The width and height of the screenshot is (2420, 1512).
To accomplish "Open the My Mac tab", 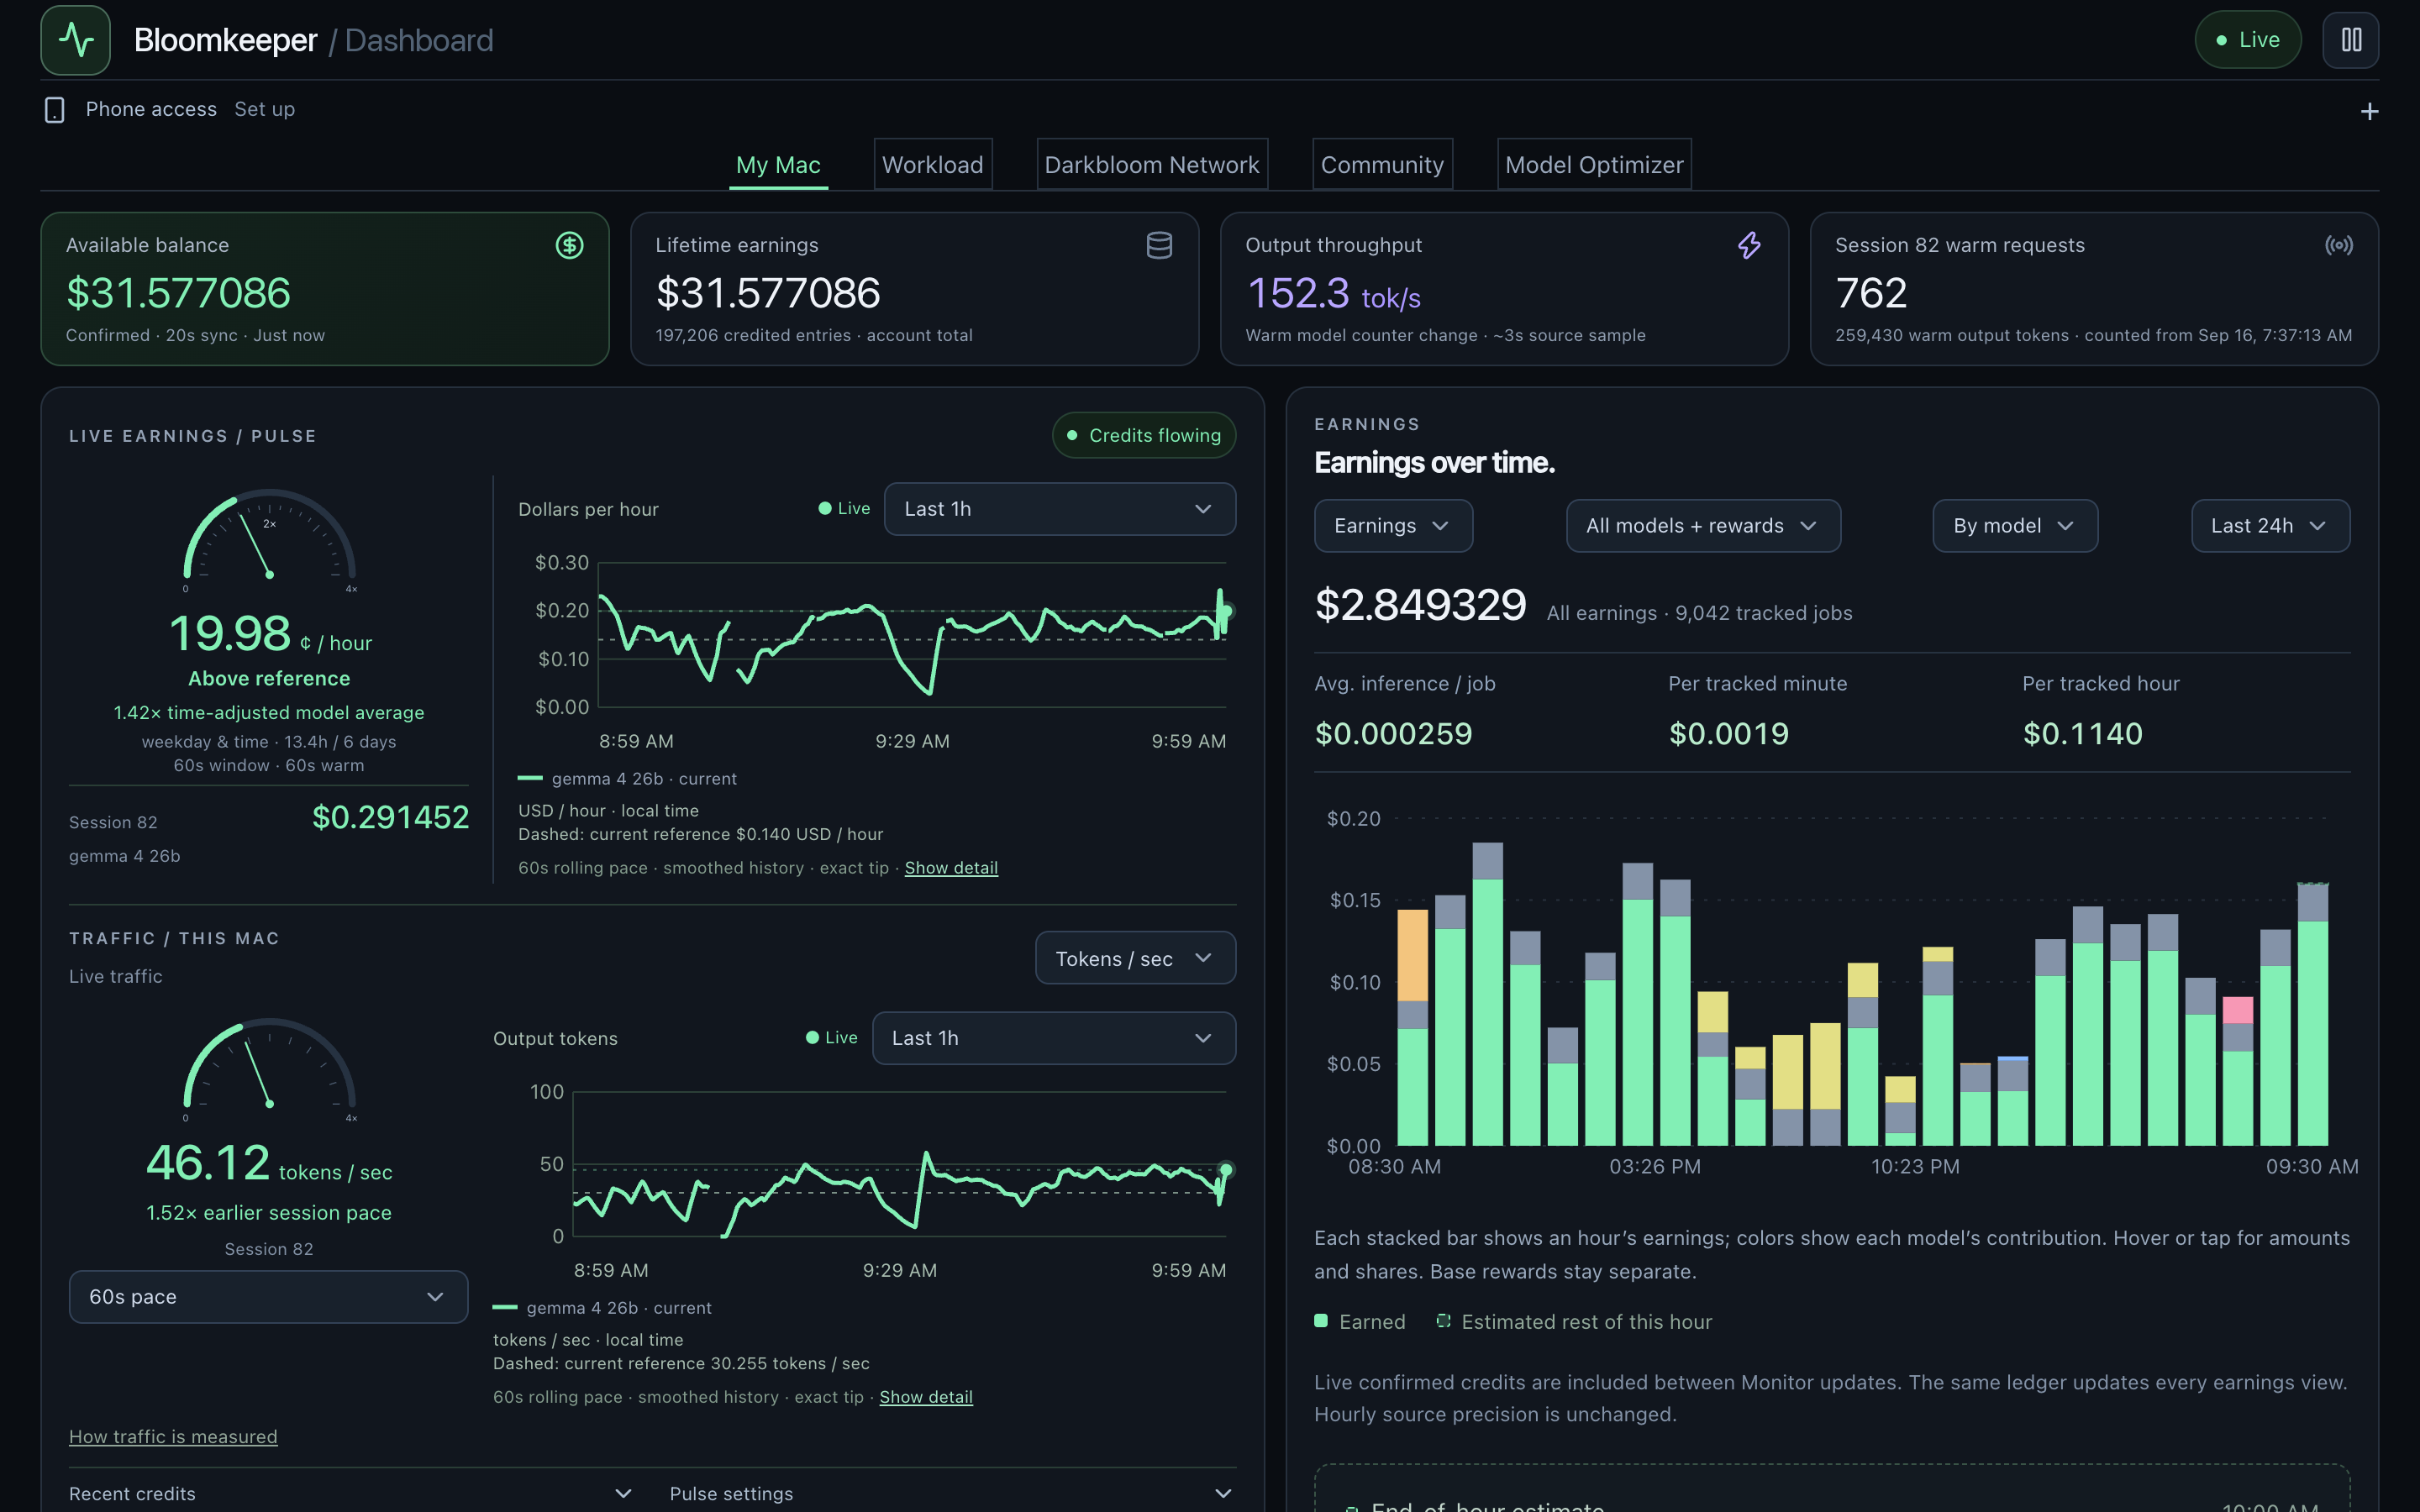I will [778, 165].
